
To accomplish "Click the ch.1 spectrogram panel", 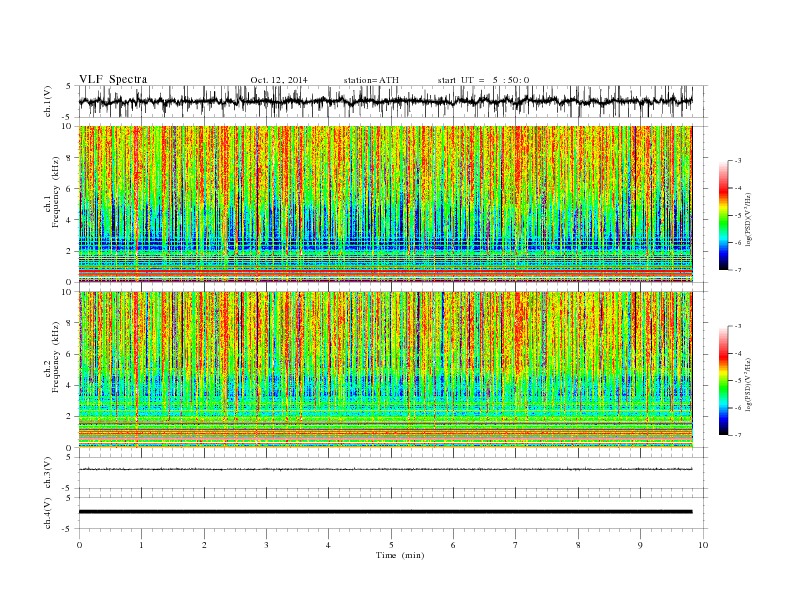I will [386, 204].
